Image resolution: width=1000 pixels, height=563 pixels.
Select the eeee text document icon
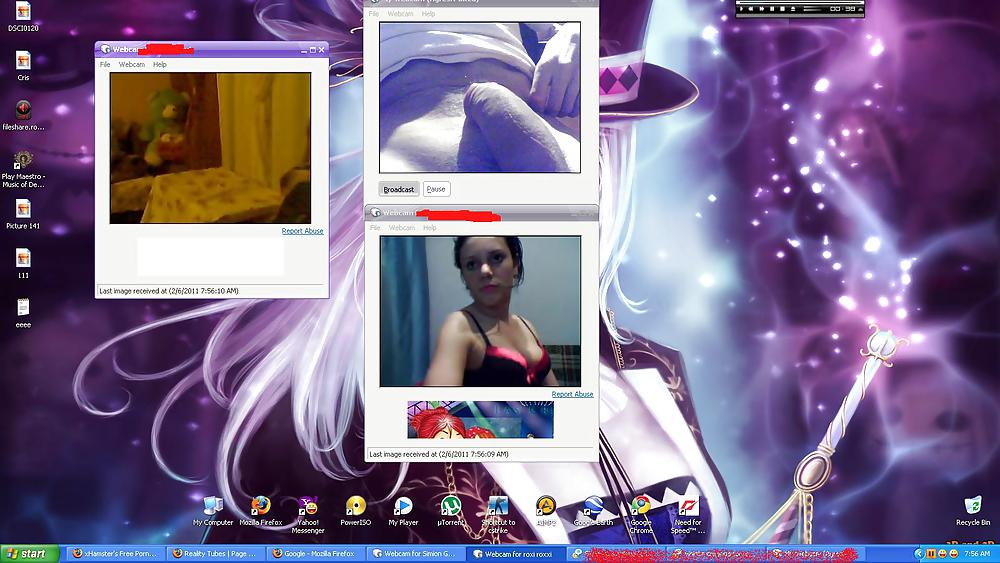(23, 313)
